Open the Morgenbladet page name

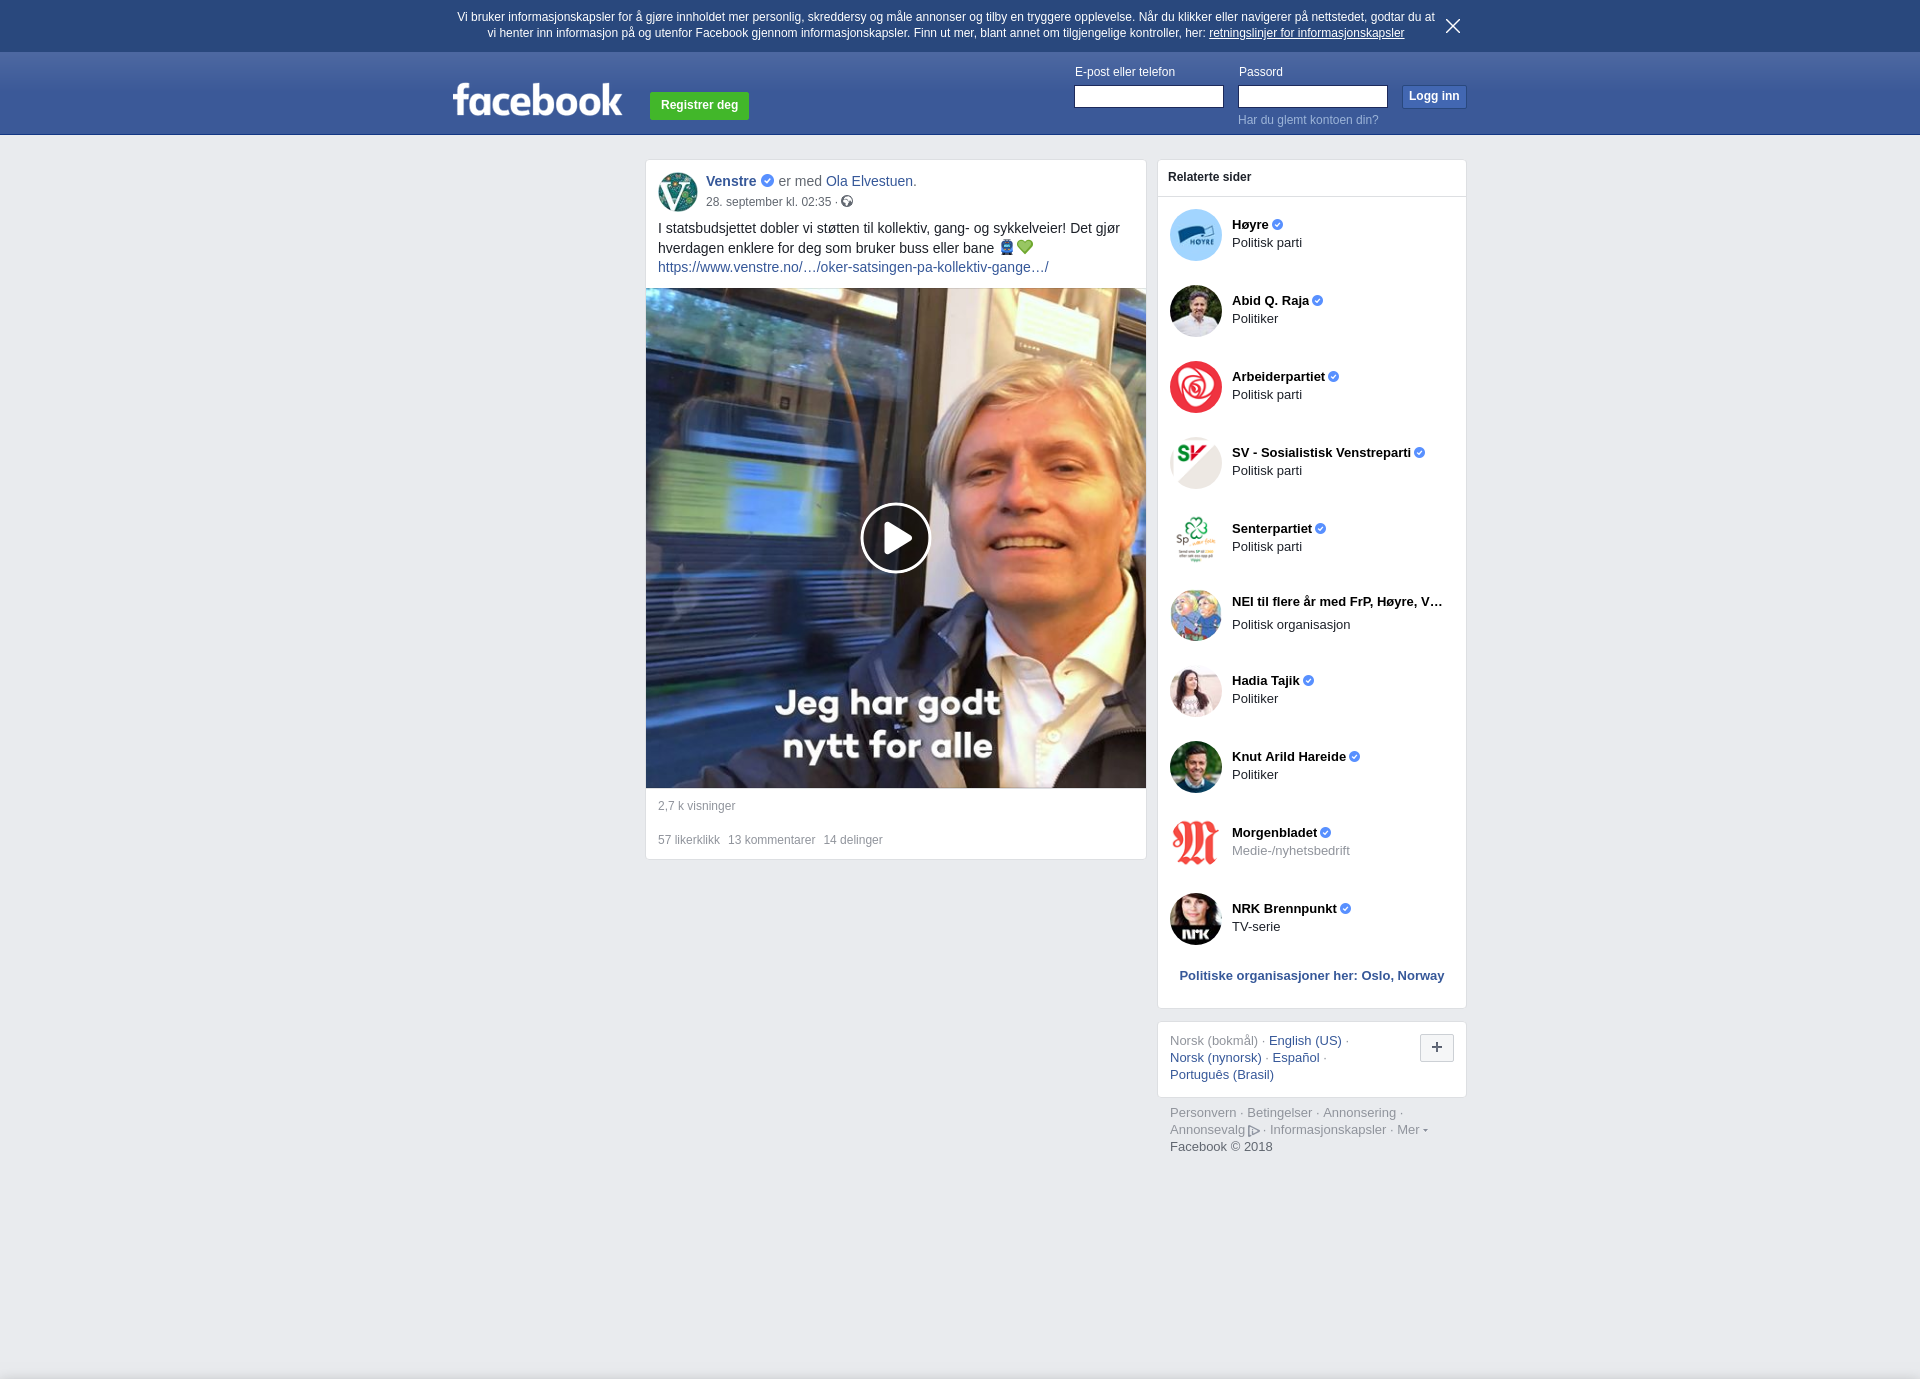click(1274, 833)
